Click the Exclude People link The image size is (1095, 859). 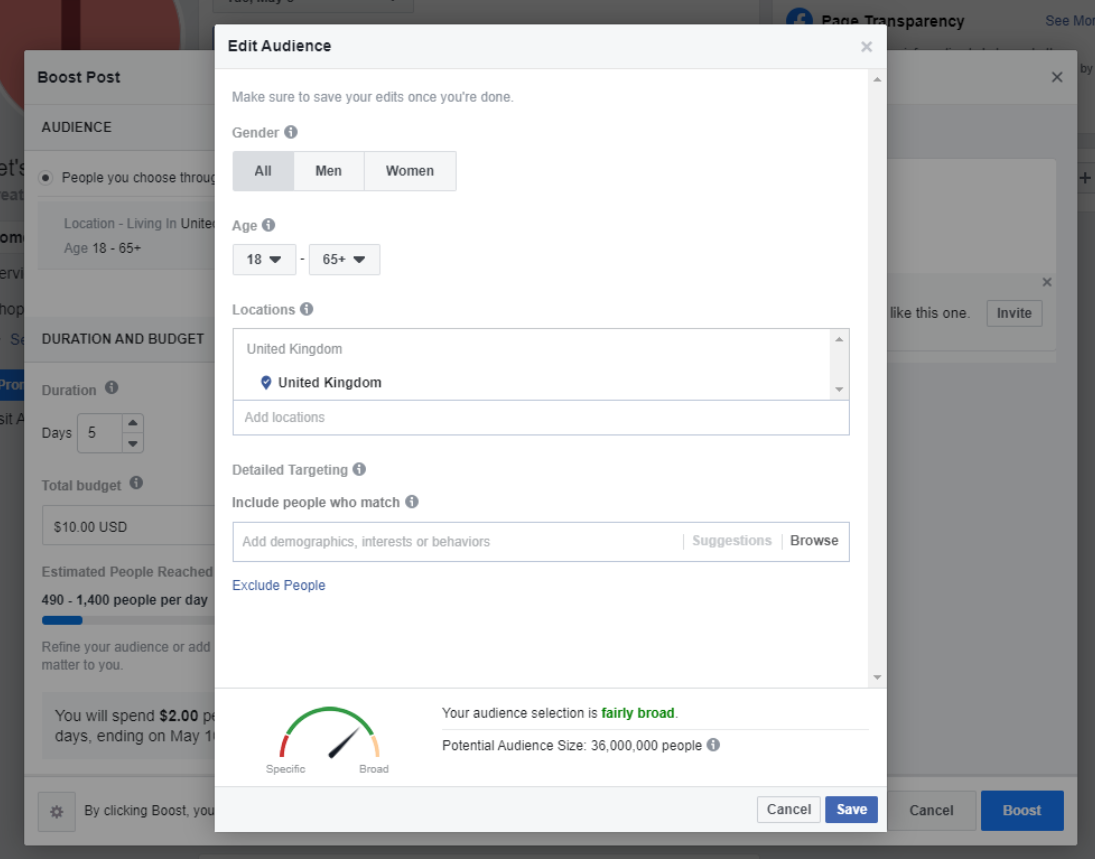(278, 585)
